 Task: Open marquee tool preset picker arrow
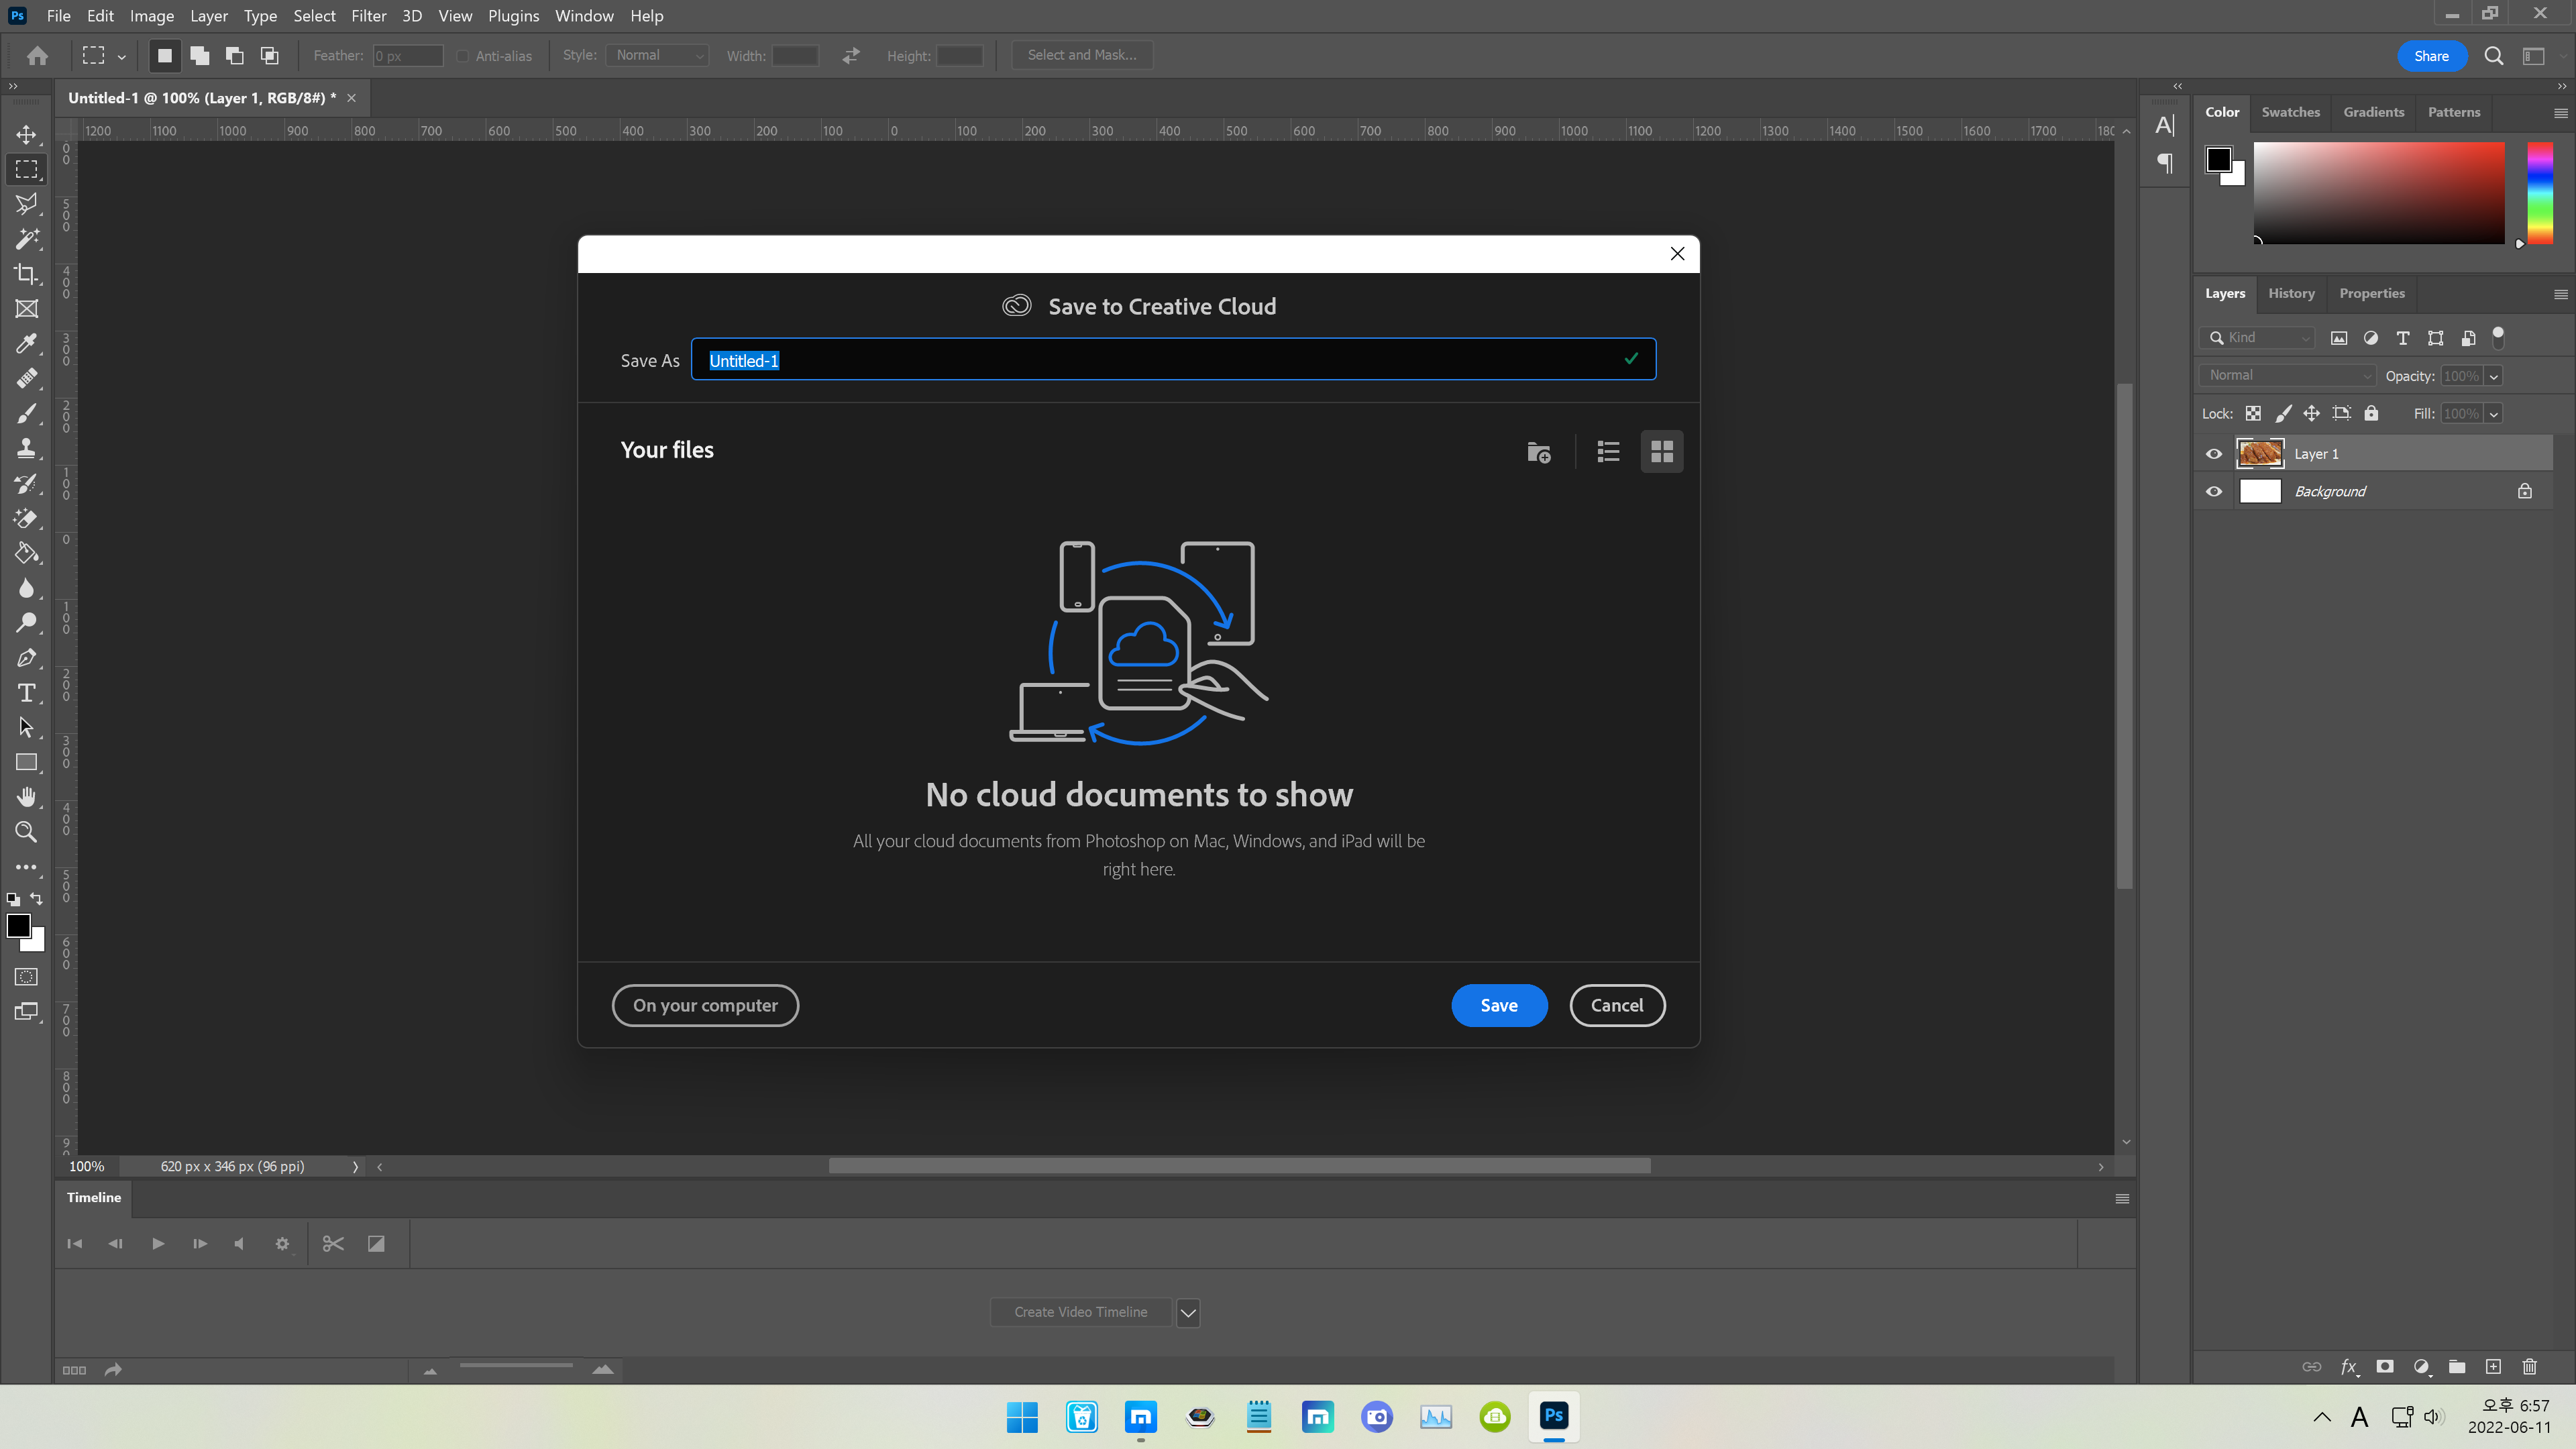122,57
